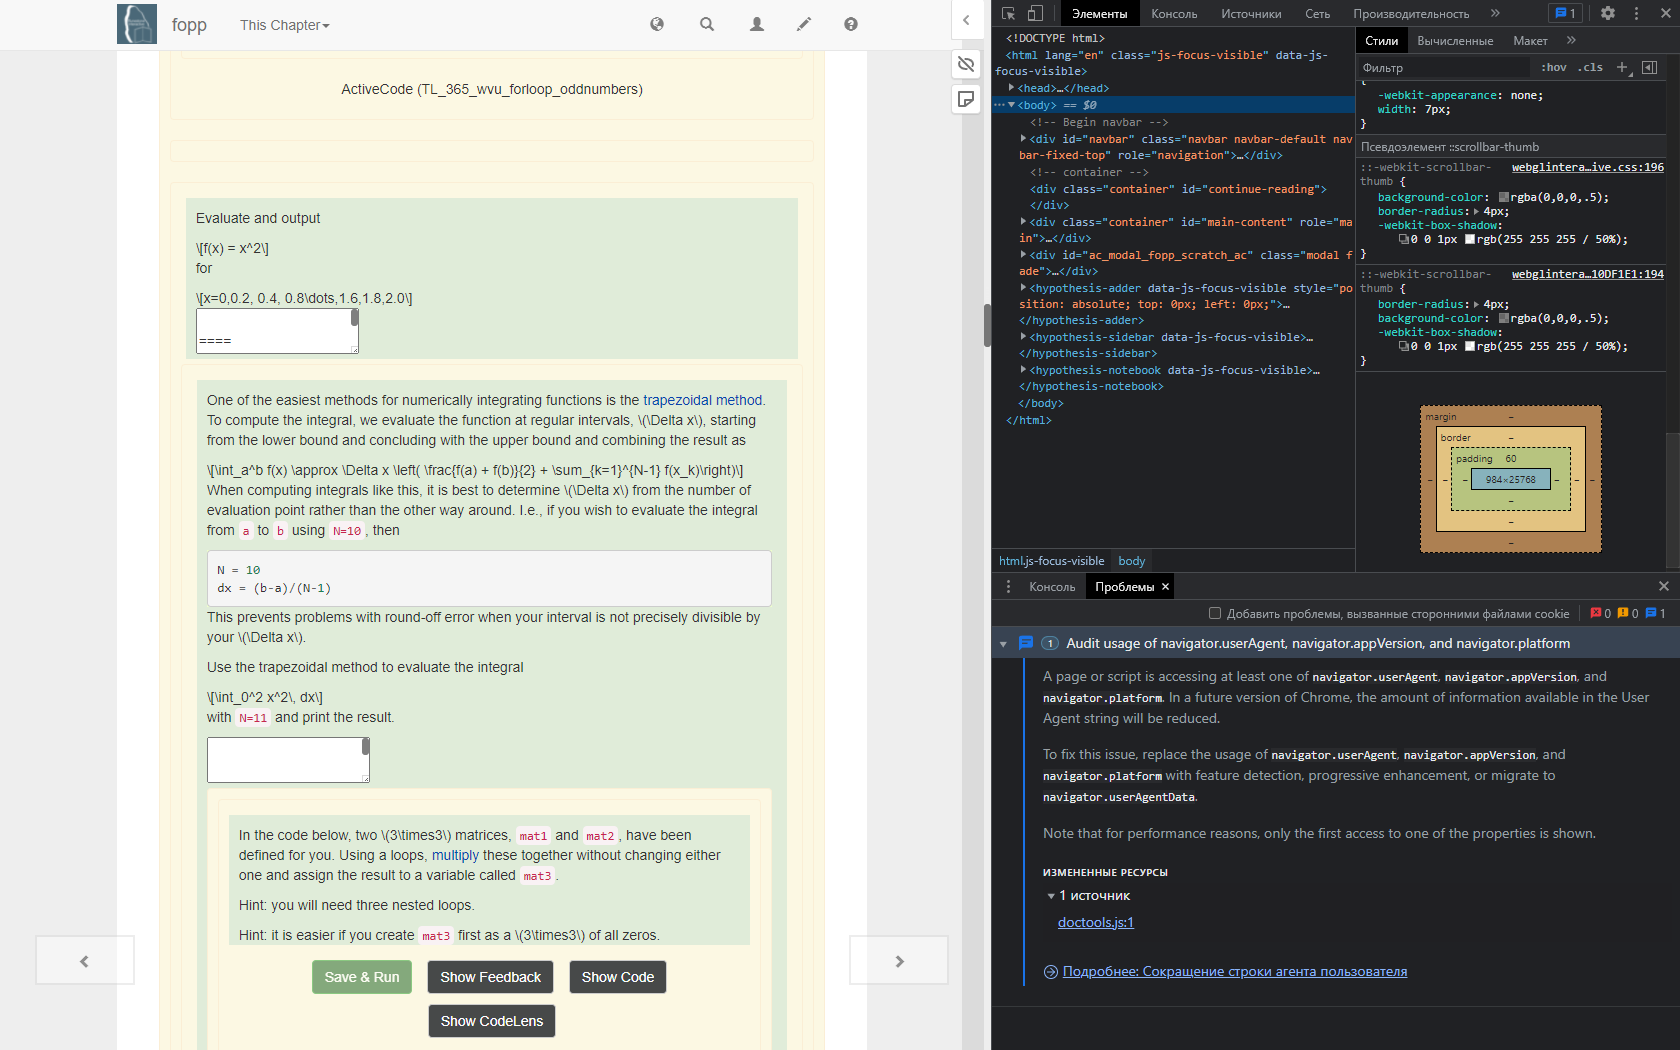
Task: Enable the third-party cookie issues checkbox
Action: point(1213,613)
